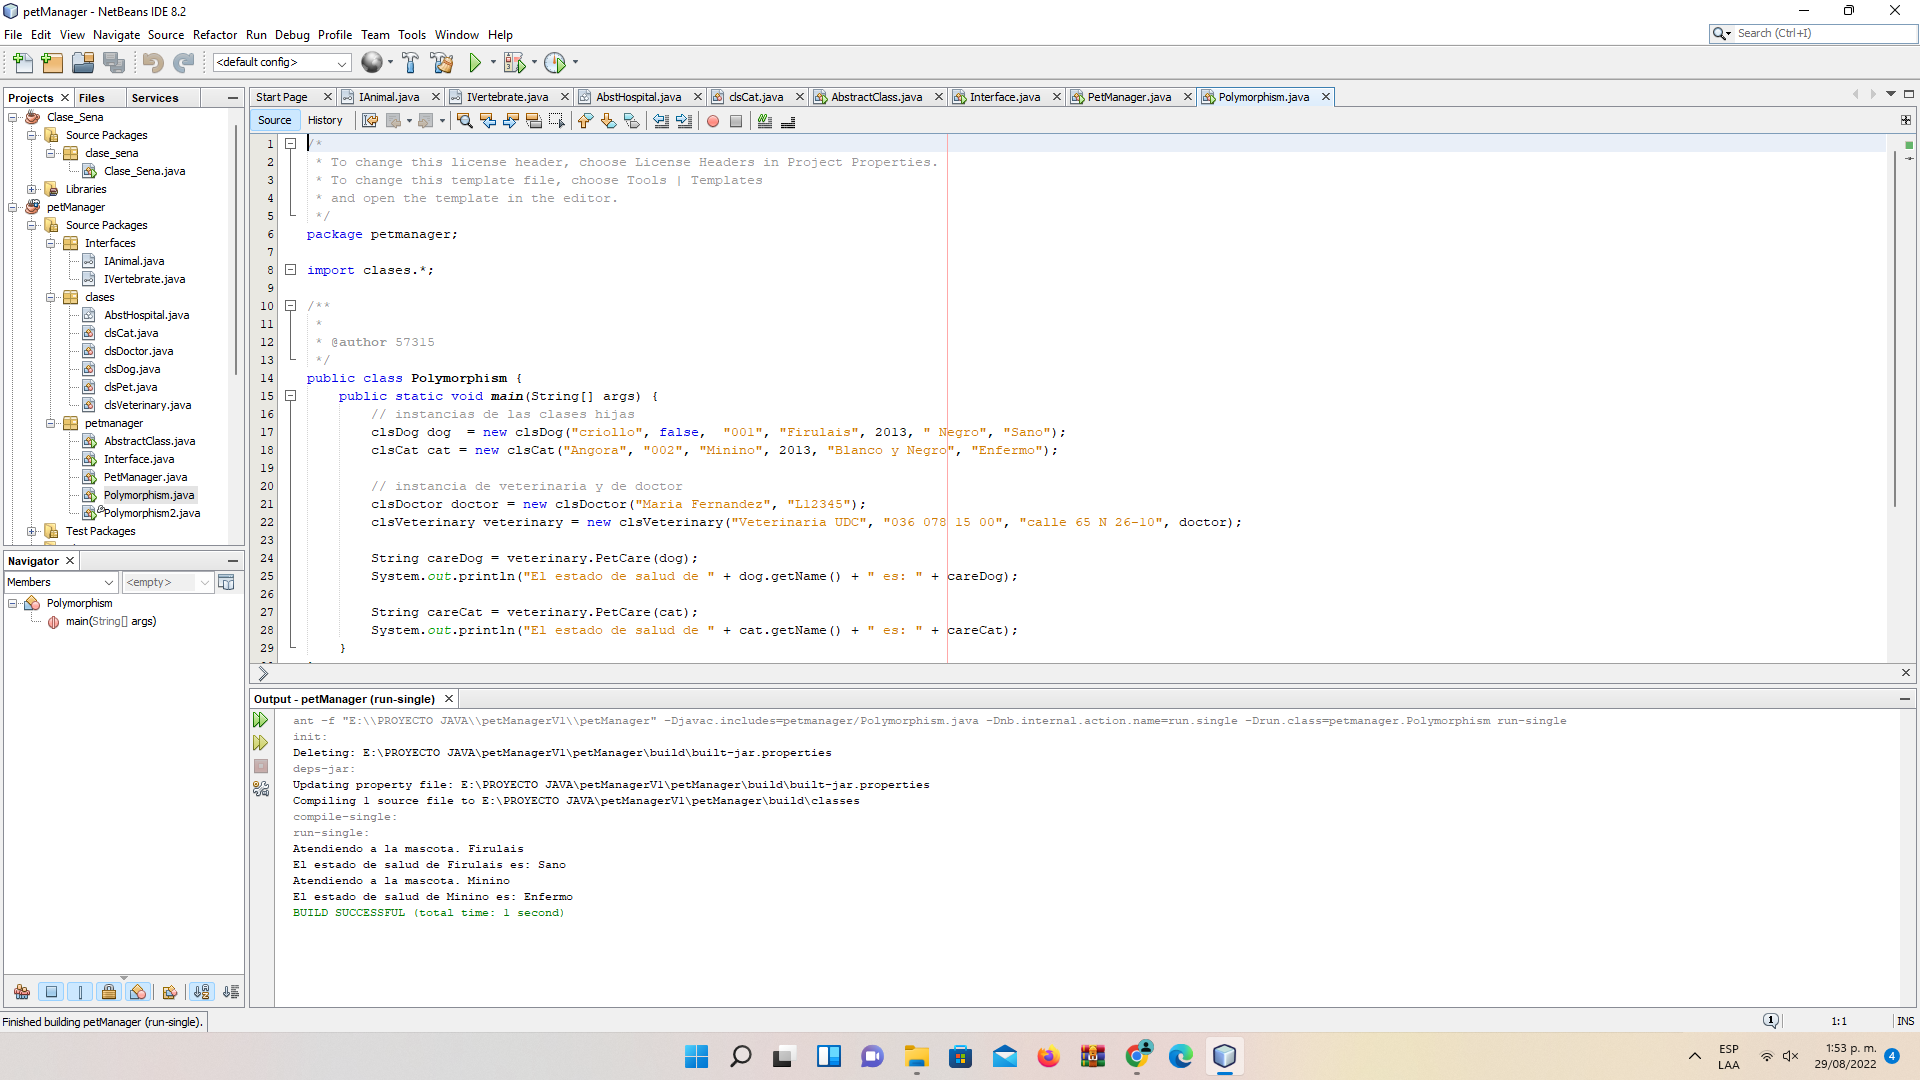Run the project with the green Run icon
Screen dimensions: 1920x1080
[475, 62]
